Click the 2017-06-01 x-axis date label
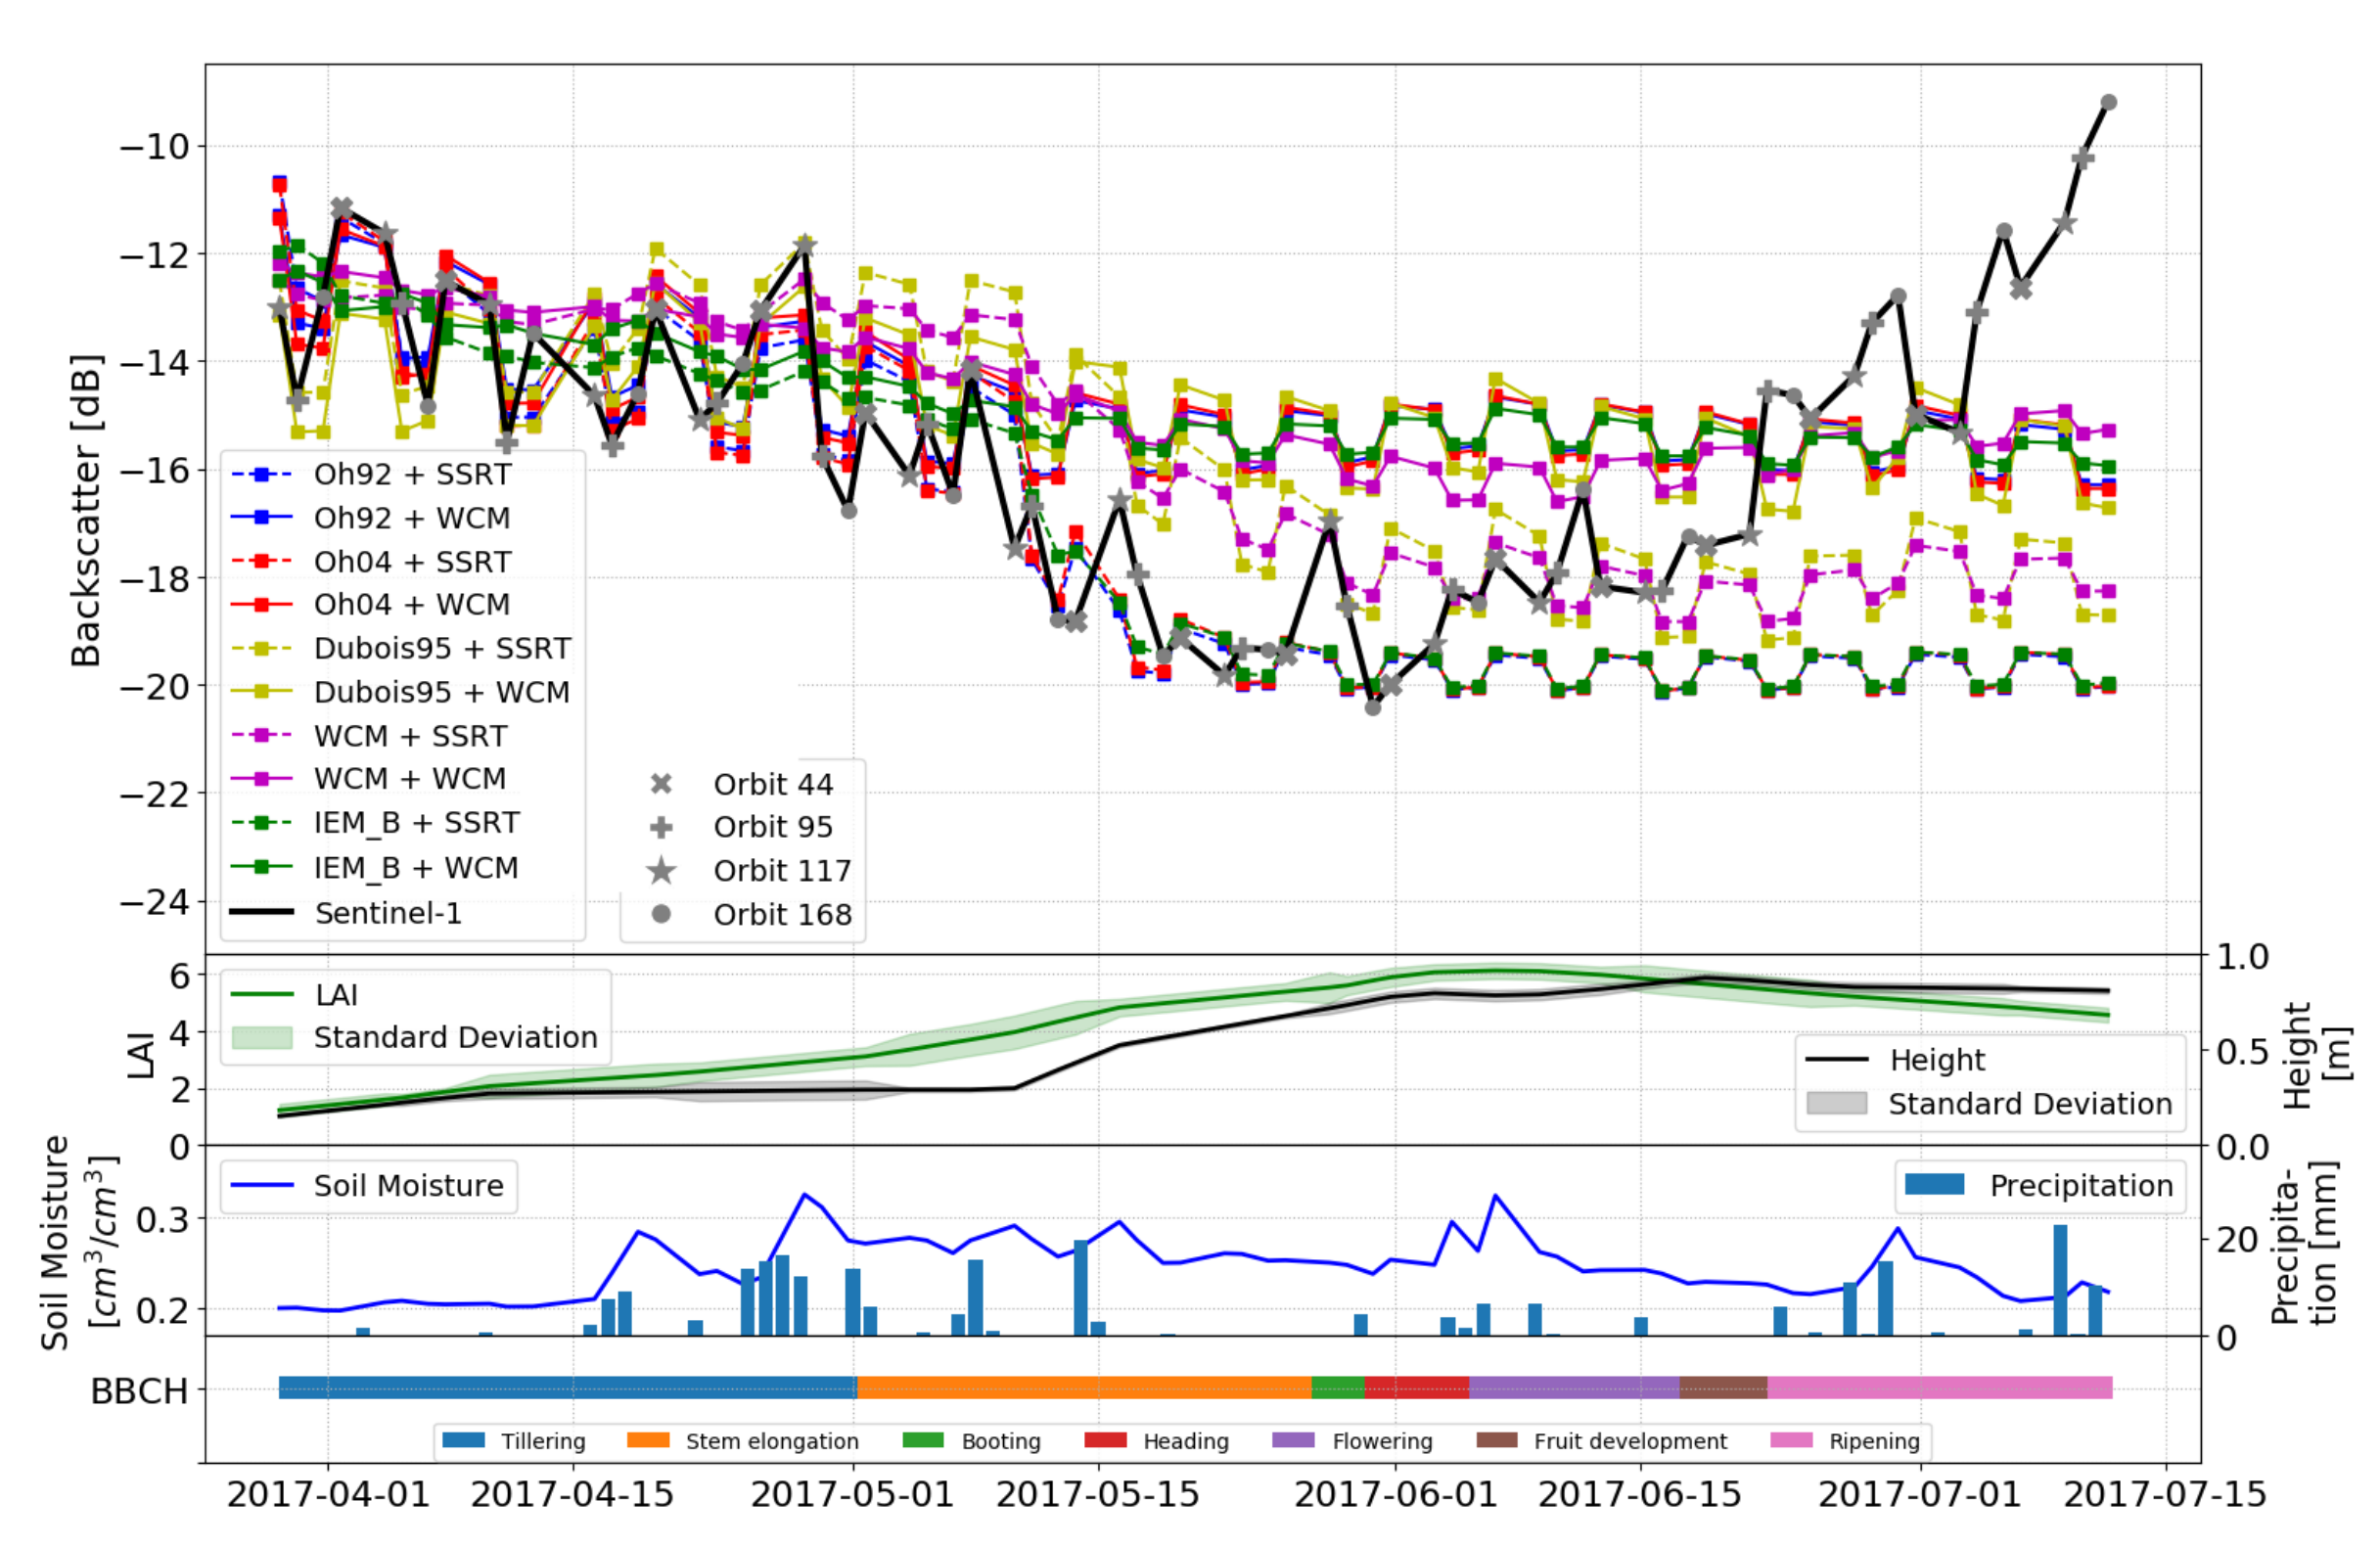 pyautogui.click(x=1395, y=1494)
